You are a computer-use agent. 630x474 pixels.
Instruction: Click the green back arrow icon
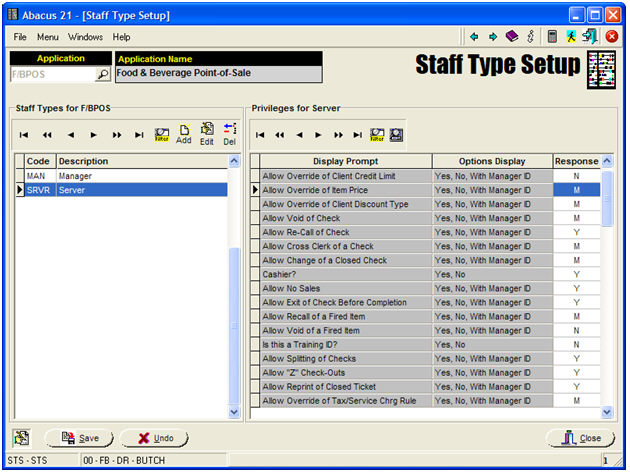[x=474, y=37]
